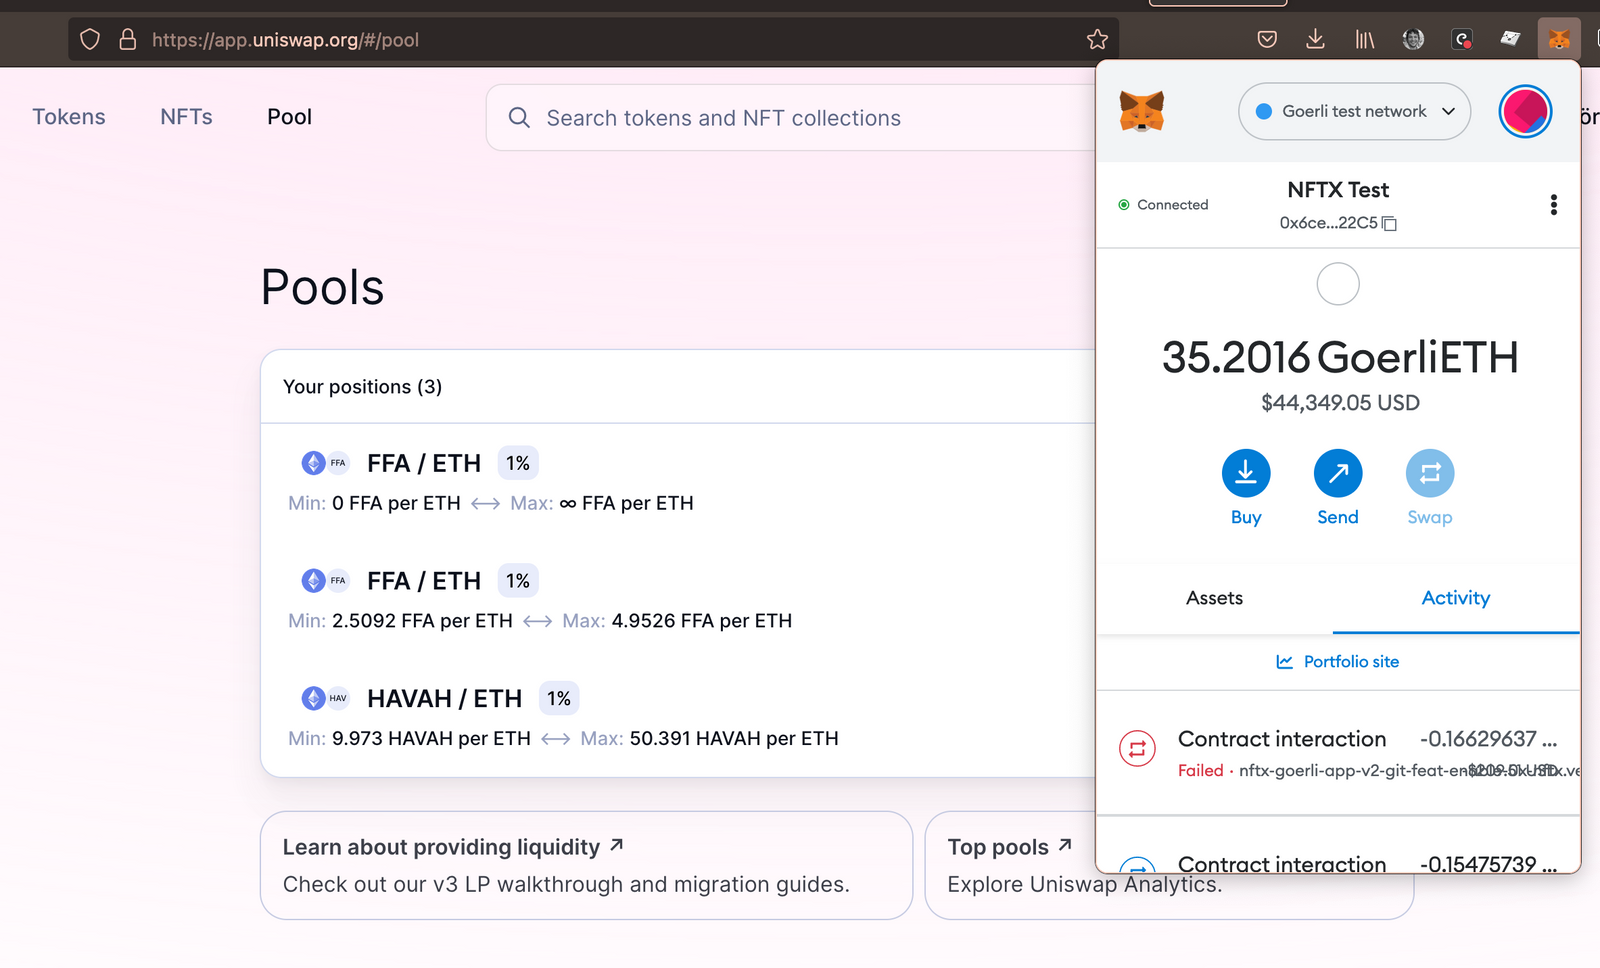The height and width of the screenshot is (968, 1600).
Task: Click the round GoerliETH token placeholder icon
Action: [x=1338, y=284]
